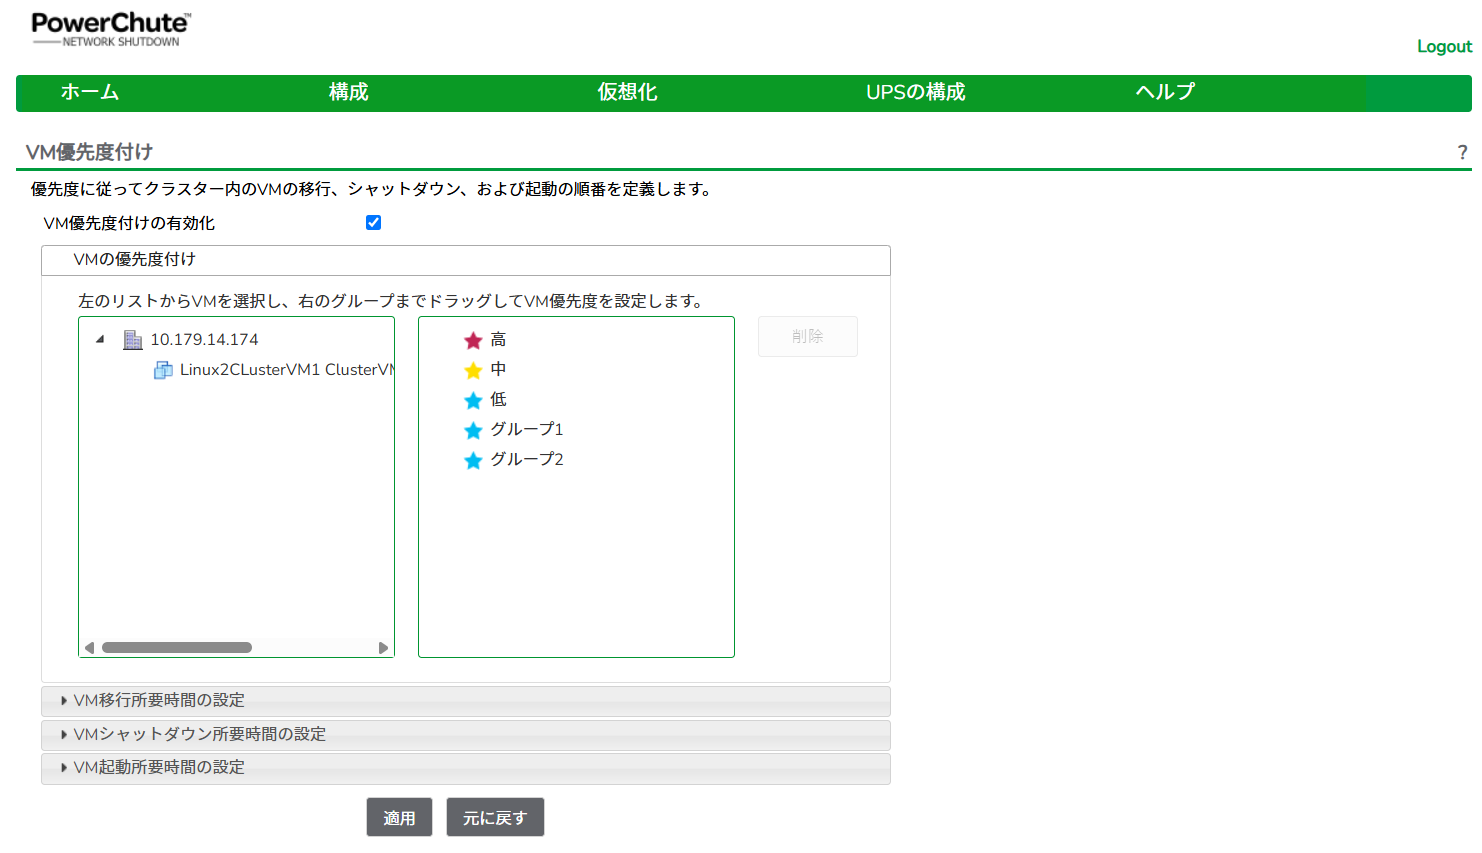Click the host building icon for 10.179.14.174
The image size is (1482, 853).
pyautogui.click(x=133, y=340)
